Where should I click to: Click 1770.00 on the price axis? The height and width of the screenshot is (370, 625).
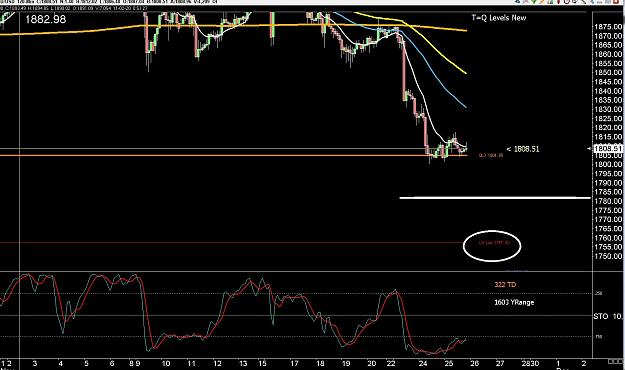pyautogui.click(x=608, y=220)
